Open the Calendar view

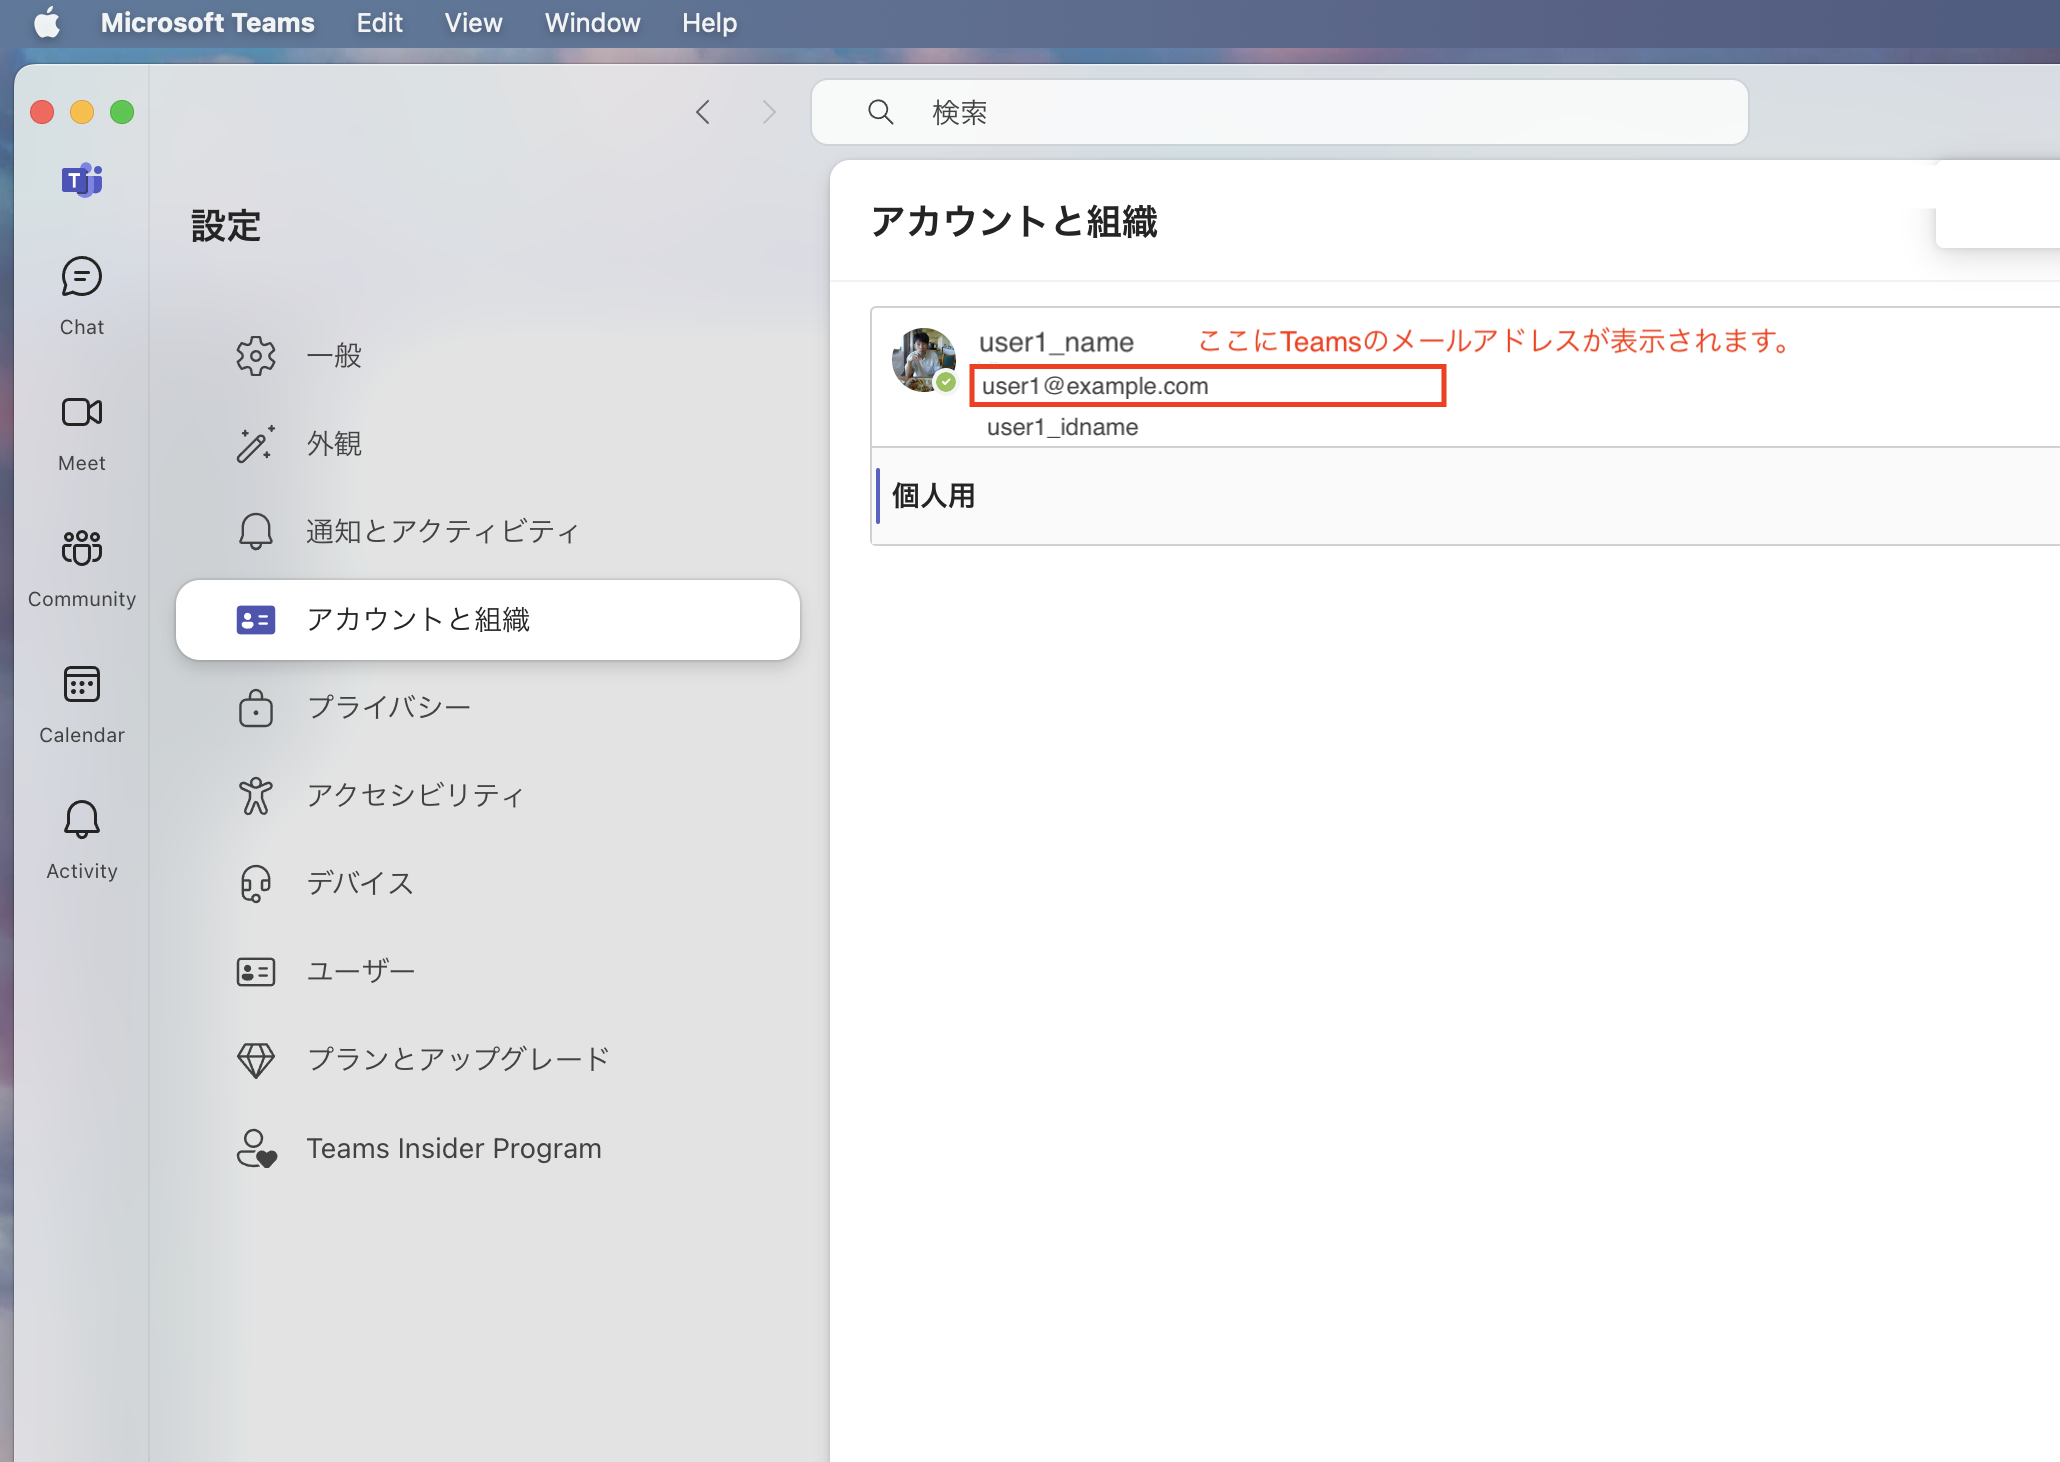[81, 704]
